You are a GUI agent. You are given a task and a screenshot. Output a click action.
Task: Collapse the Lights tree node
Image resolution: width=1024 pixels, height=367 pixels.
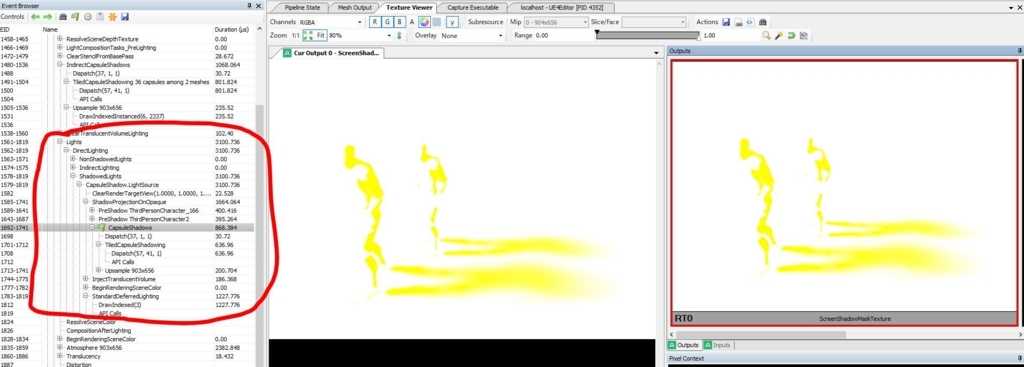coord(60,142)
